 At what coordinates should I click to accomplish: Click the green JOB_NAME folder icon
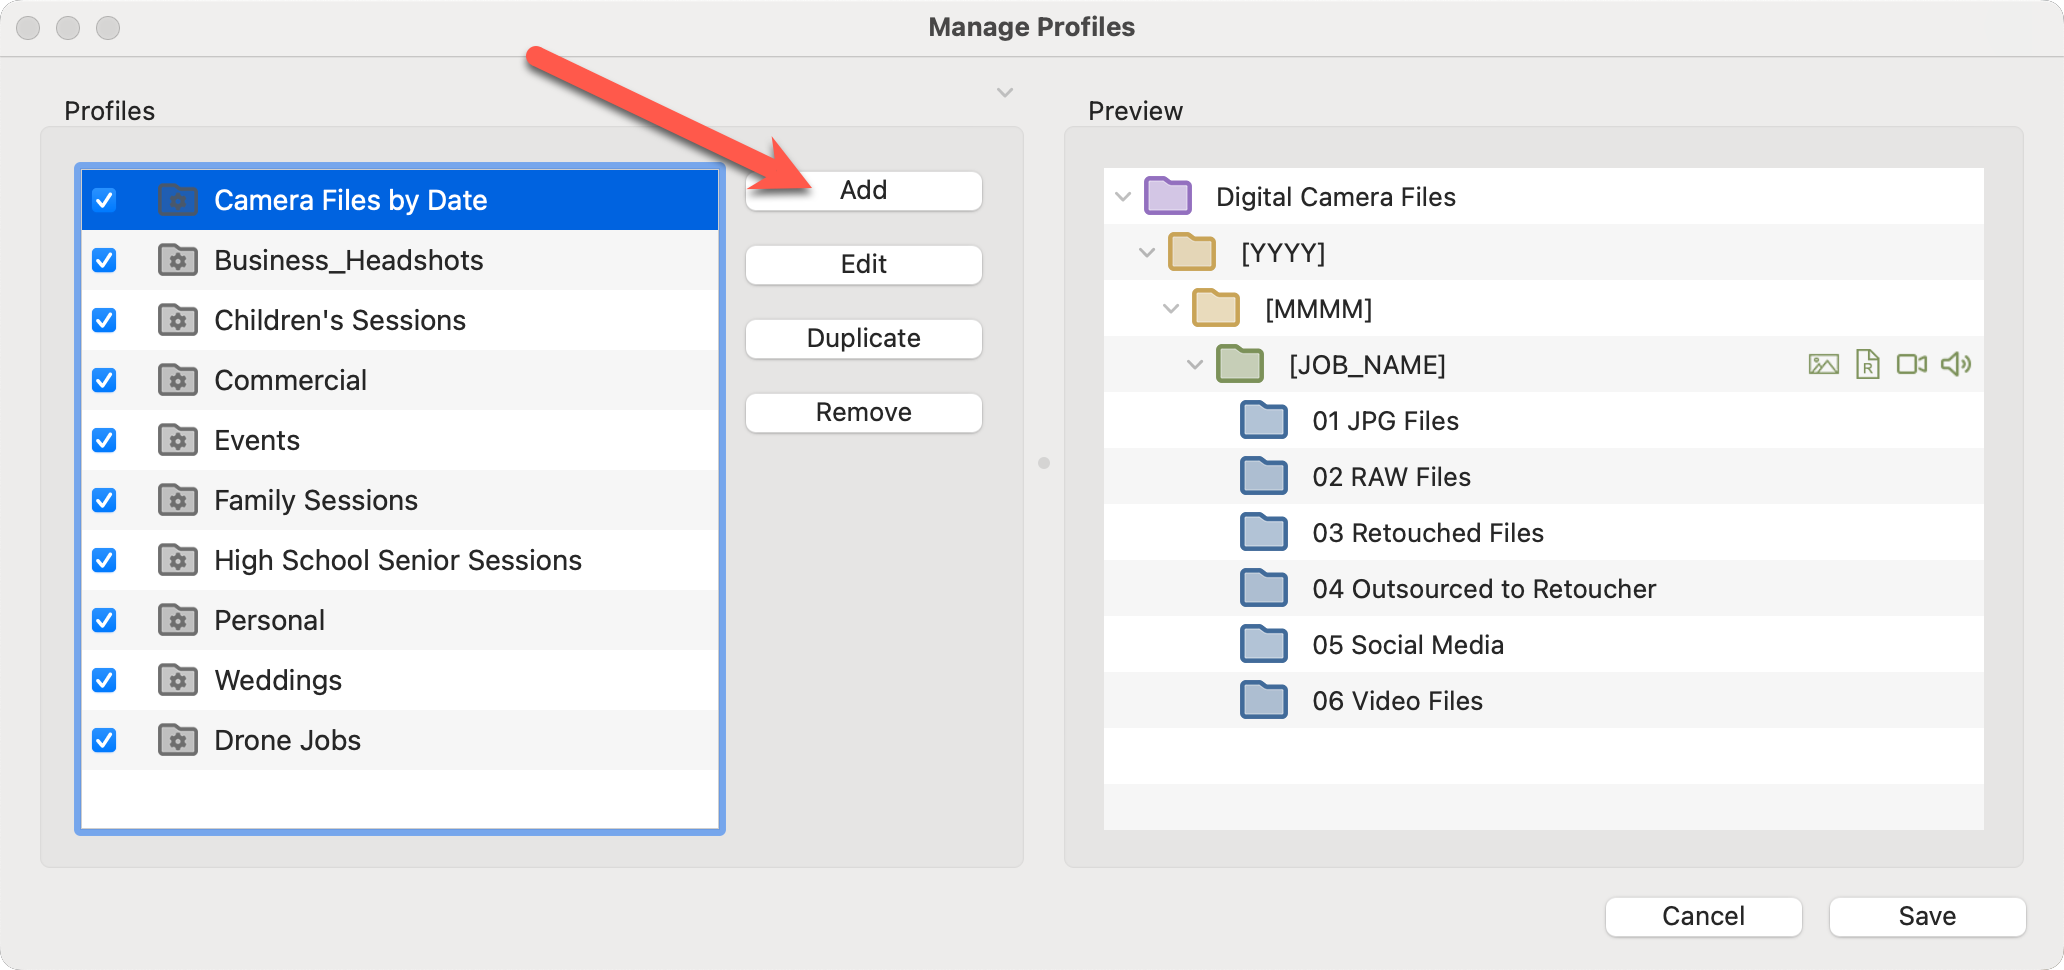(x=1240, y=365)
